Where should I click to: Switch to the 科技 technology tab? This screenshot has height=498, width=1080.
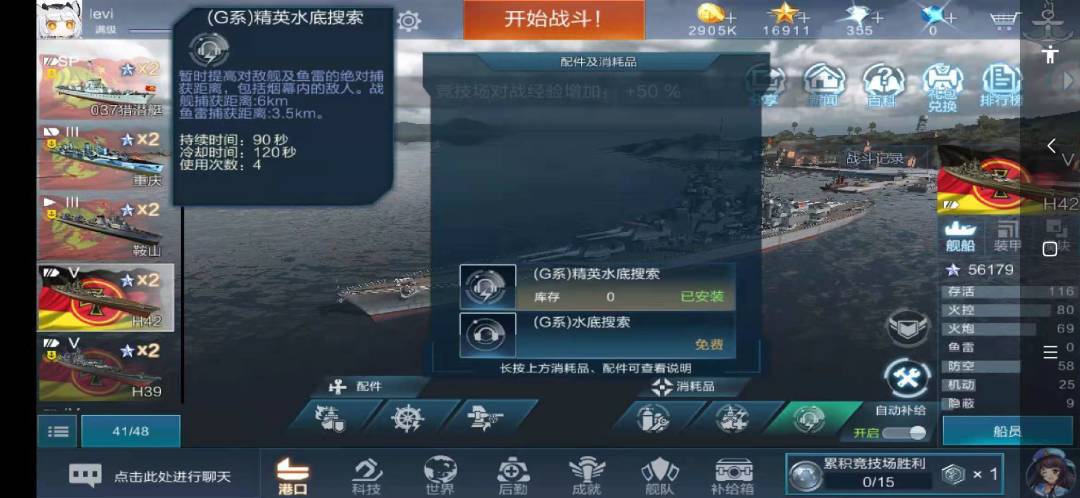point(366,476)
